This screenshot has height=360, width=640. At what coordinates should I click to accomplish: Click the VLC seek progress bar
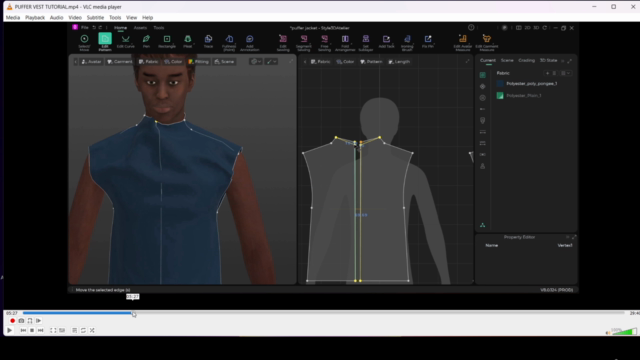pyautogui.click(x=323, y=313)
